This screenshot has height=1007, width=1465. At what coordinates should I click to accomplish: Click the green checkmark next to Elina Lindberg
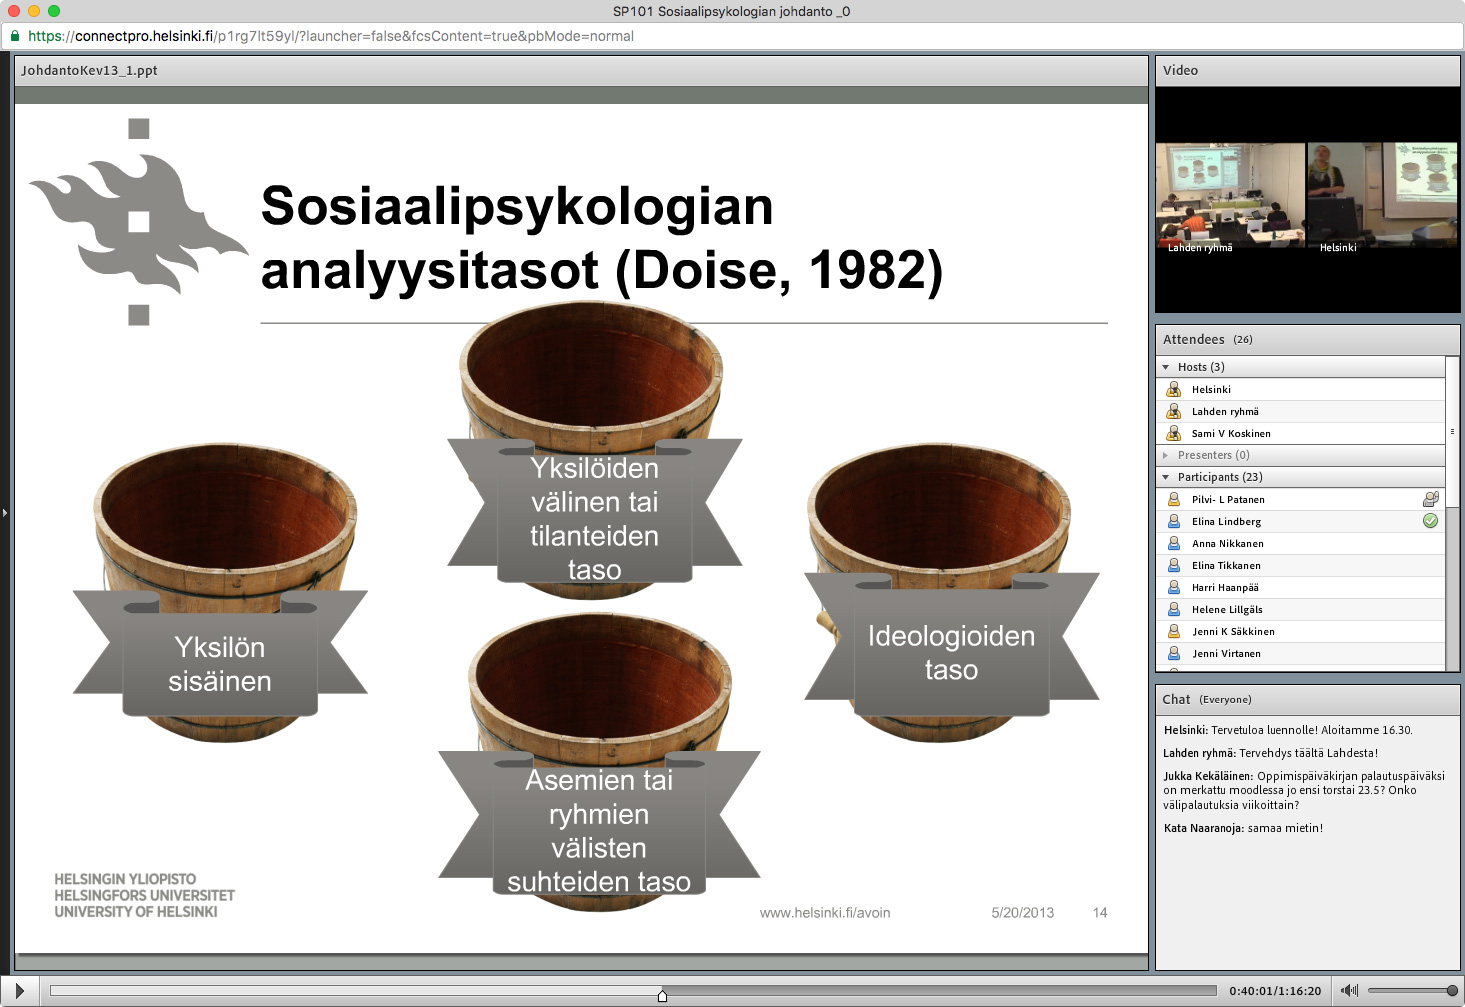point(1430,521)
